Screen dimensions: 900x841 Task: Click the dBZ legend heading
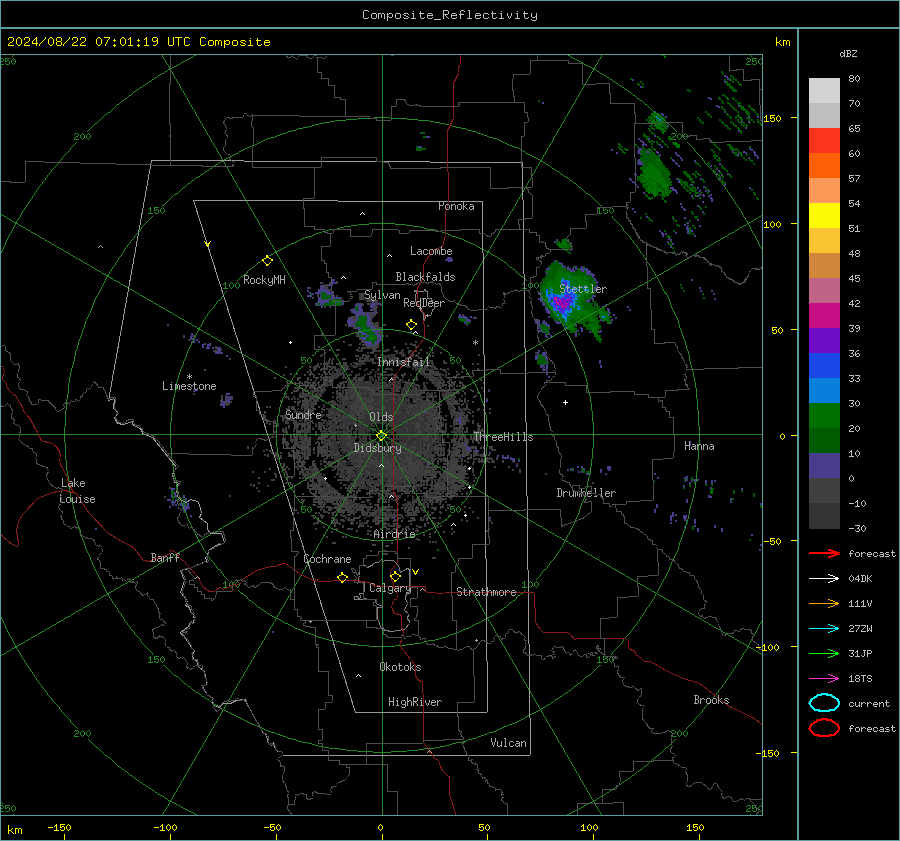click(x=848, y=53)
